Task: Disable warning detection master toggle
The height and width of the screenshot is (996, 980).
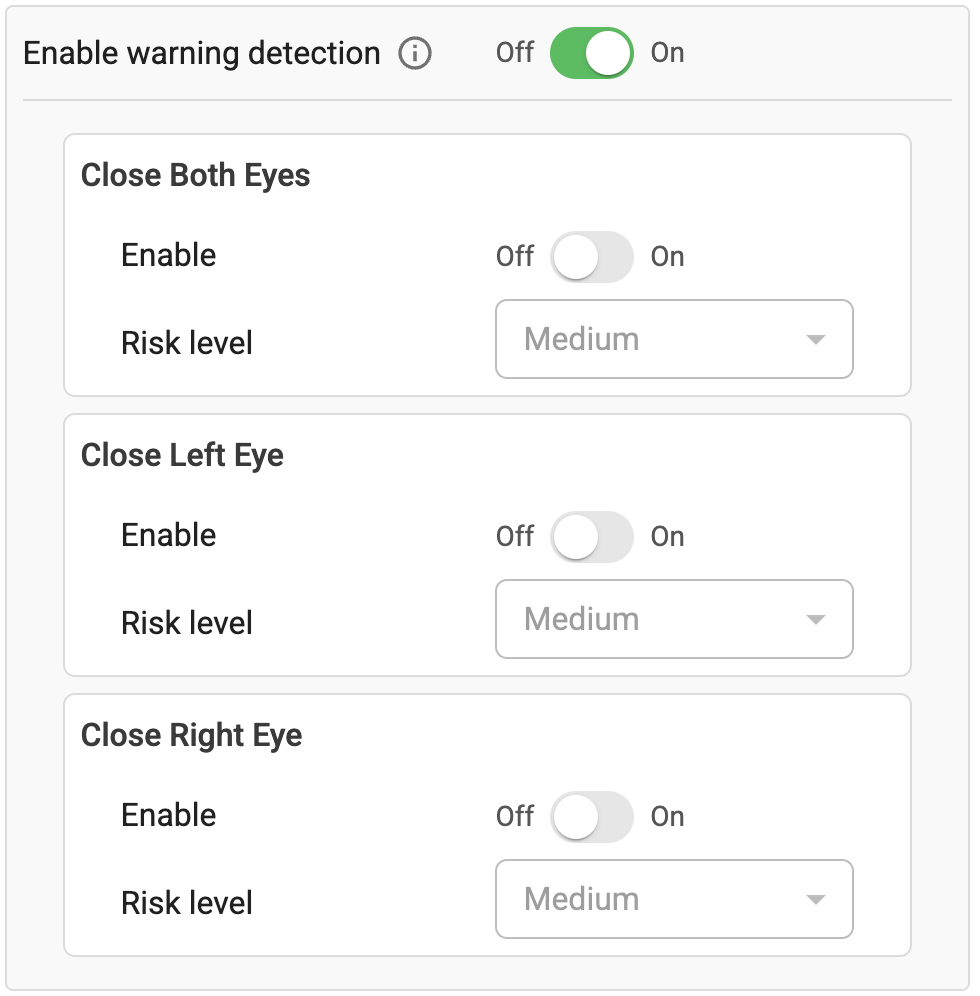Action: tap(590, 53)
